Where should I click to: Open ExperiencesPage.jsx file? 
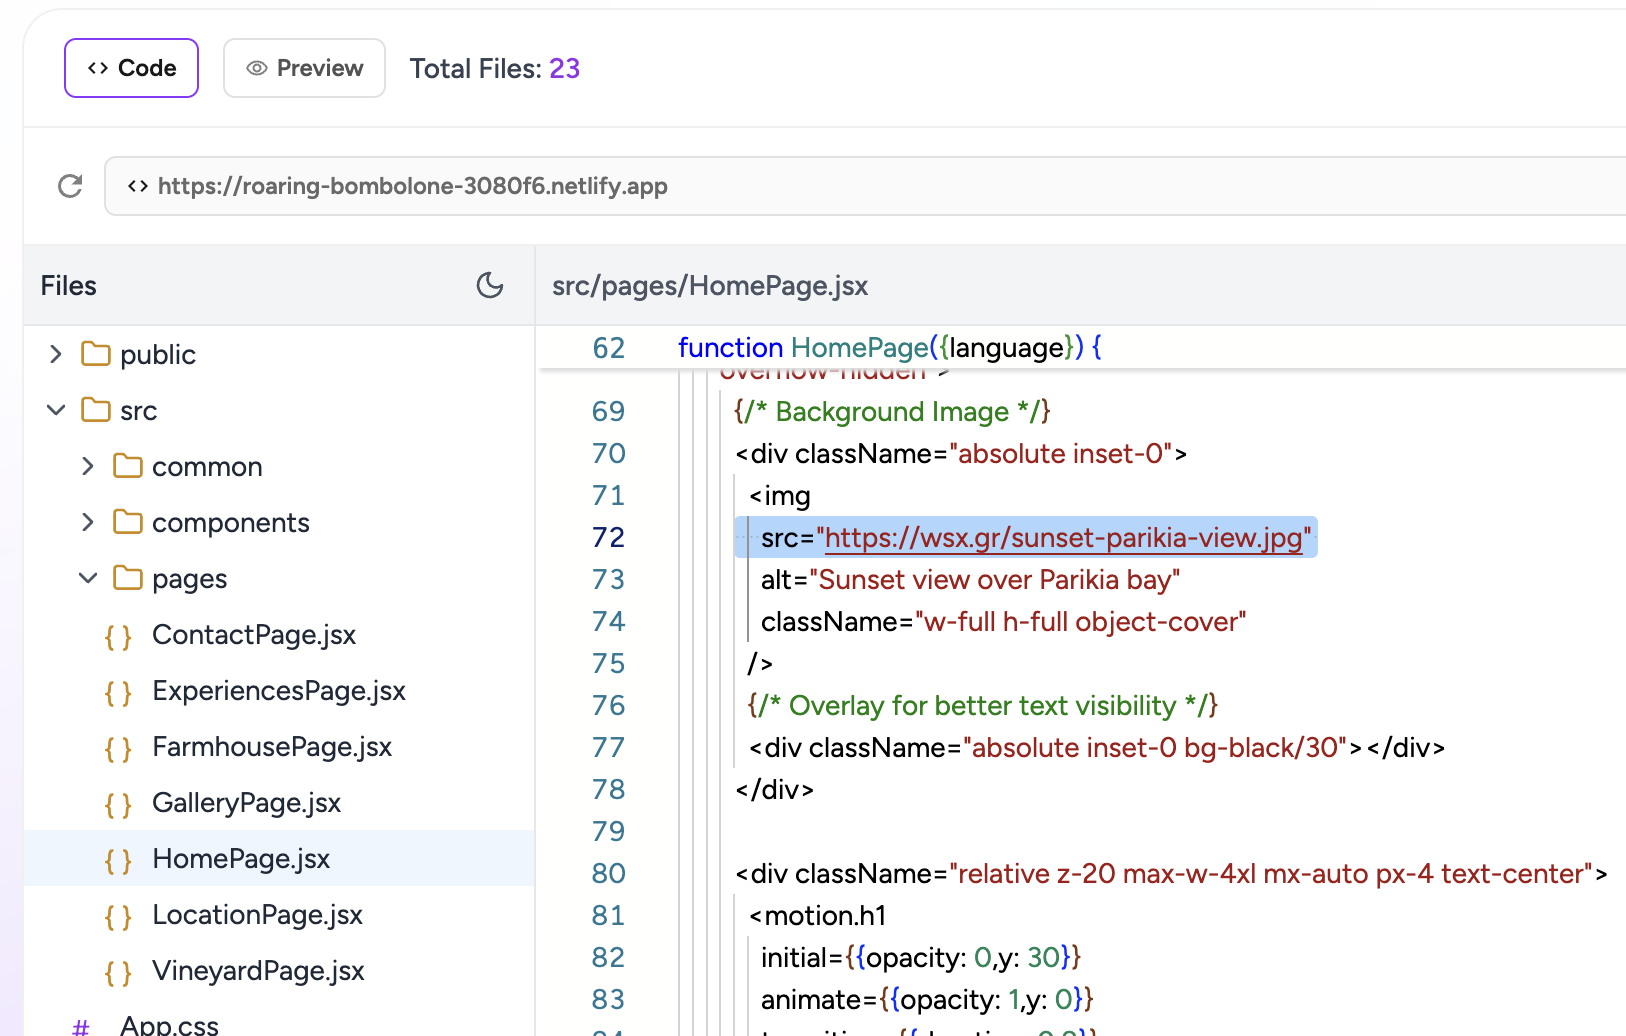279,691
